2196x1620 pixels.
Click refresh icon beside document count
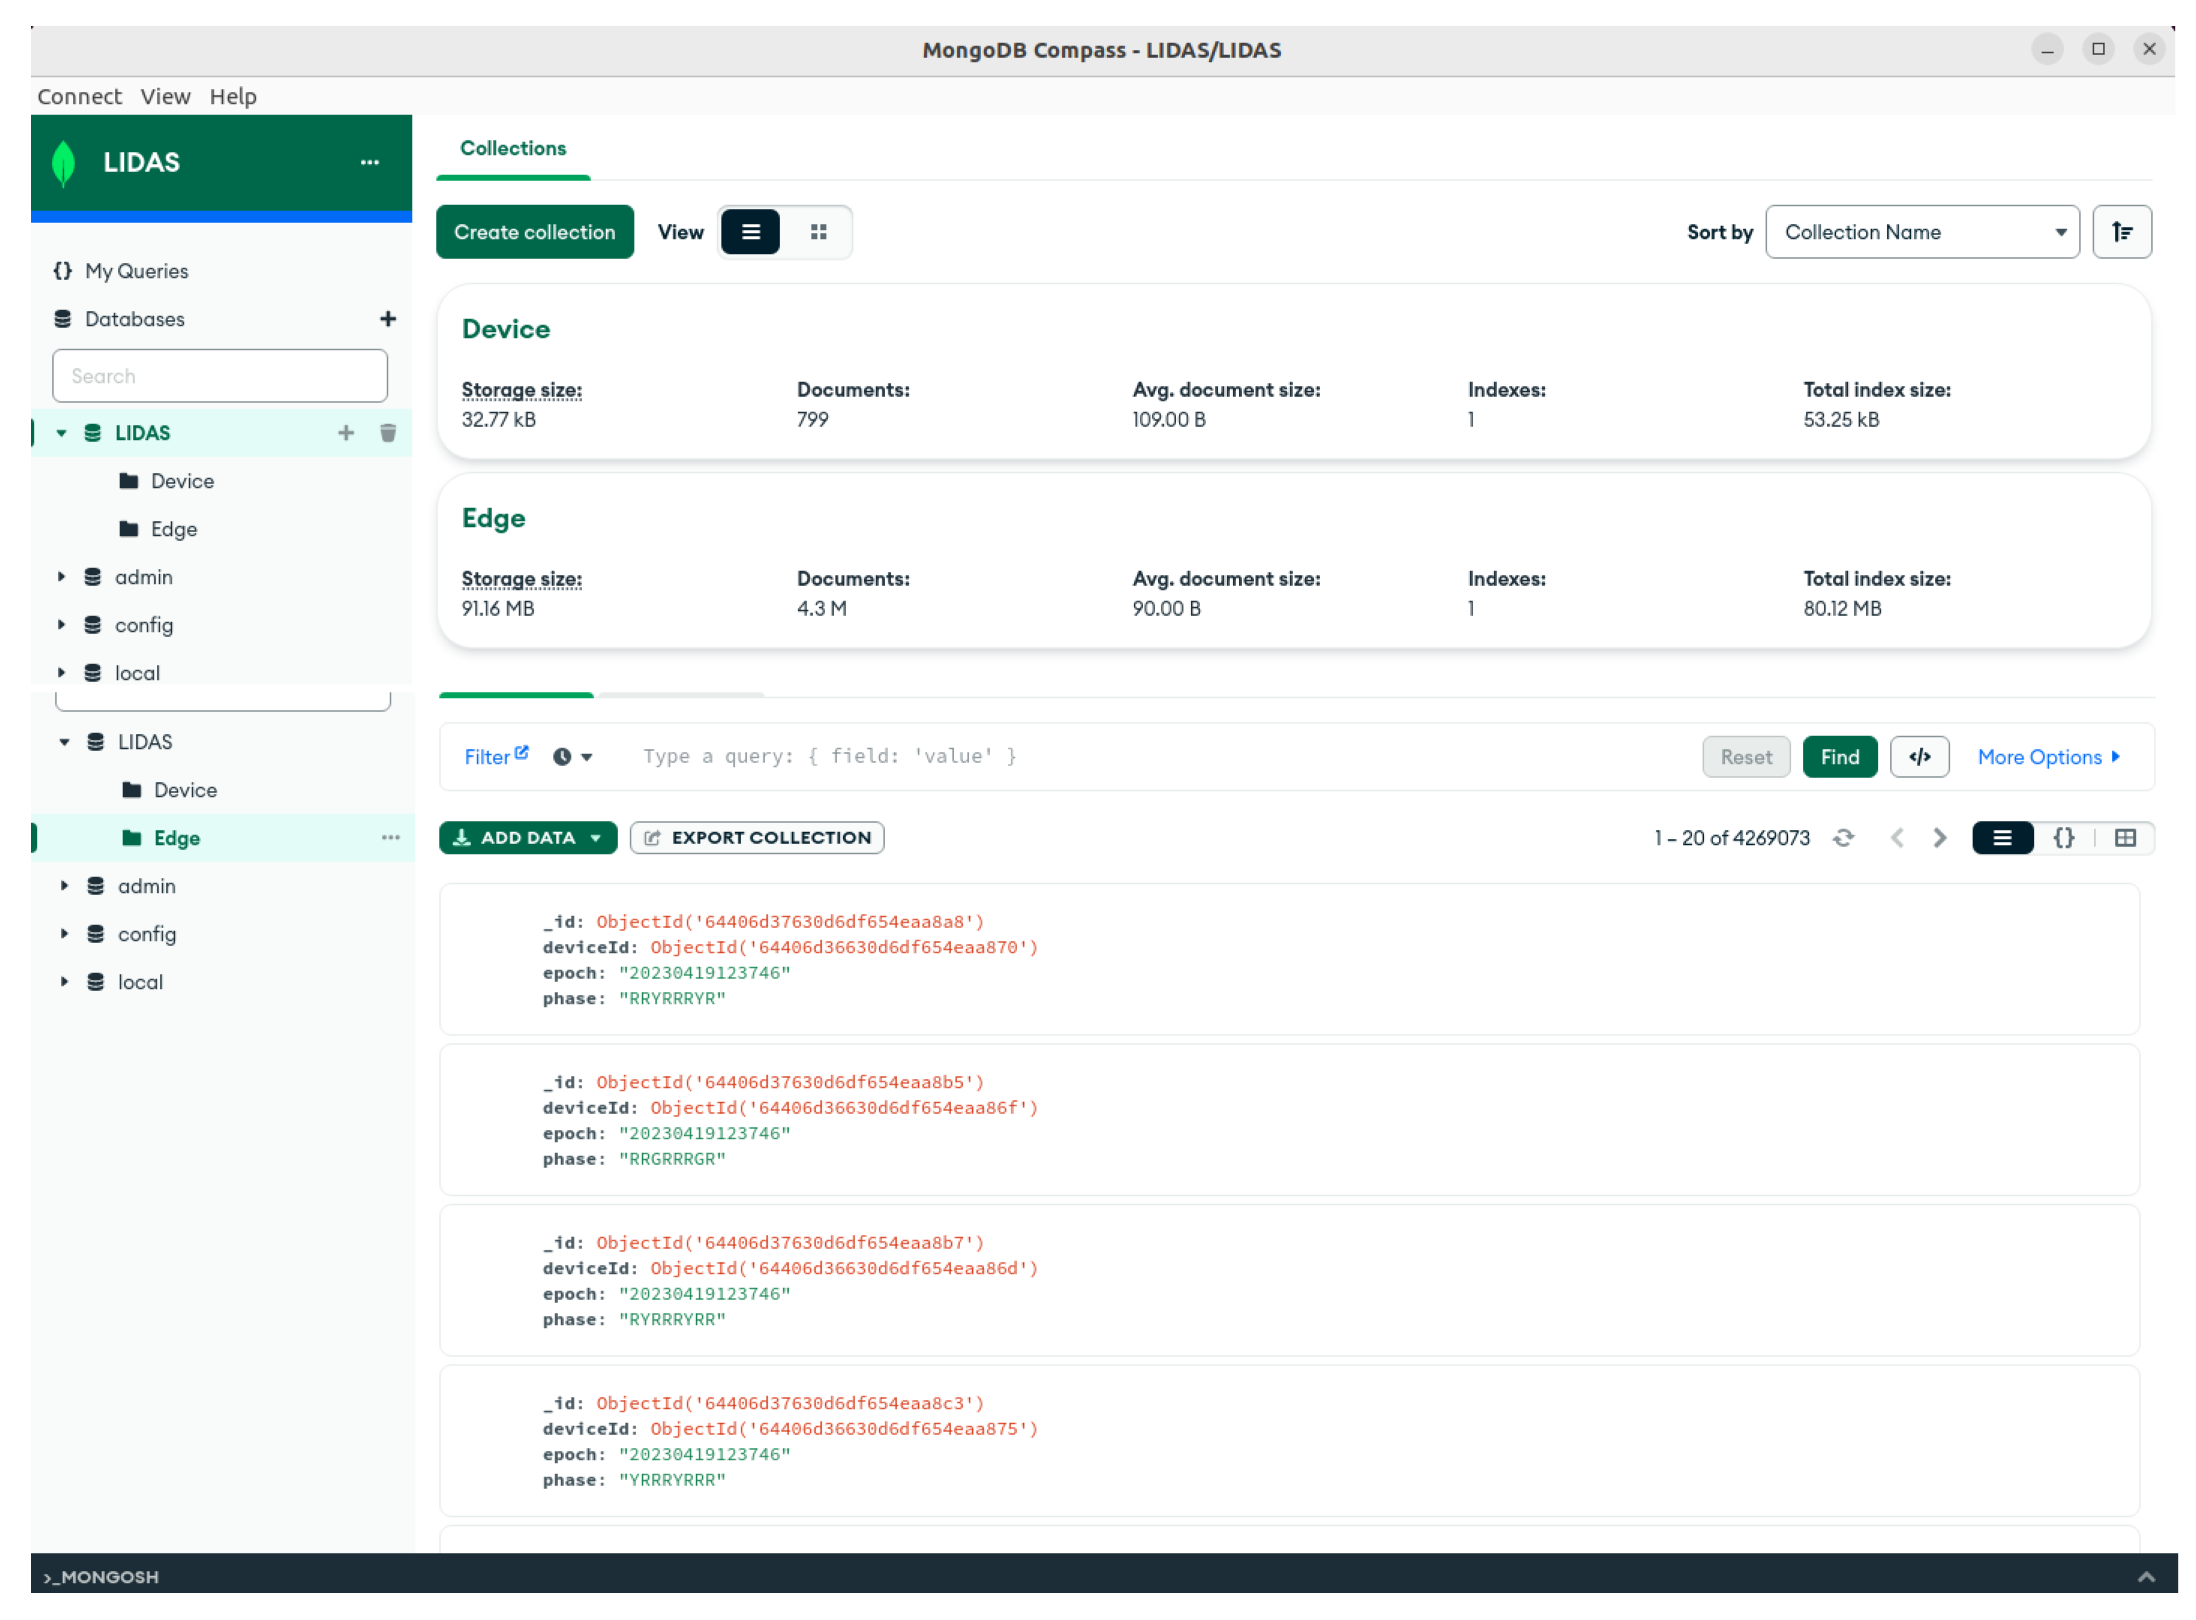[x=1843, y=838]
